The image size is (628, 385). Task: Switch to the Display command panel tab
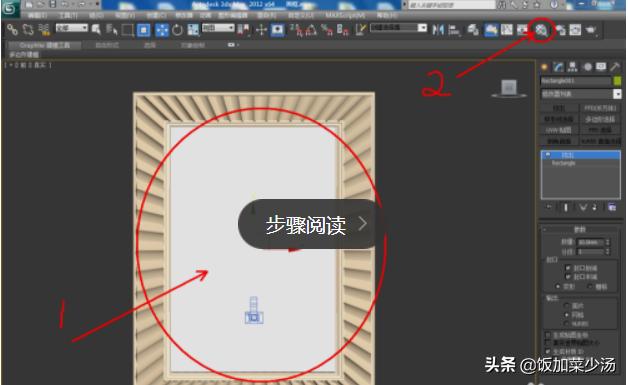click(x=601, y=67)
